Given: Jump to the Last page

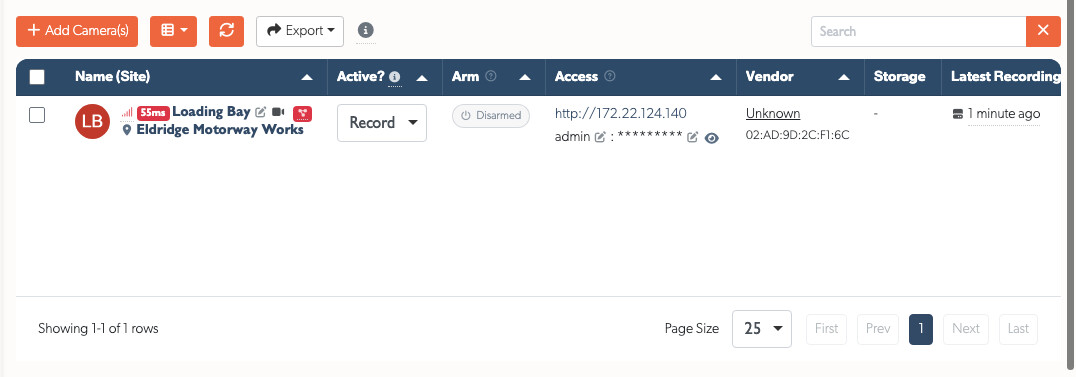Looking at the screenshot, I should coord(1018,329).
